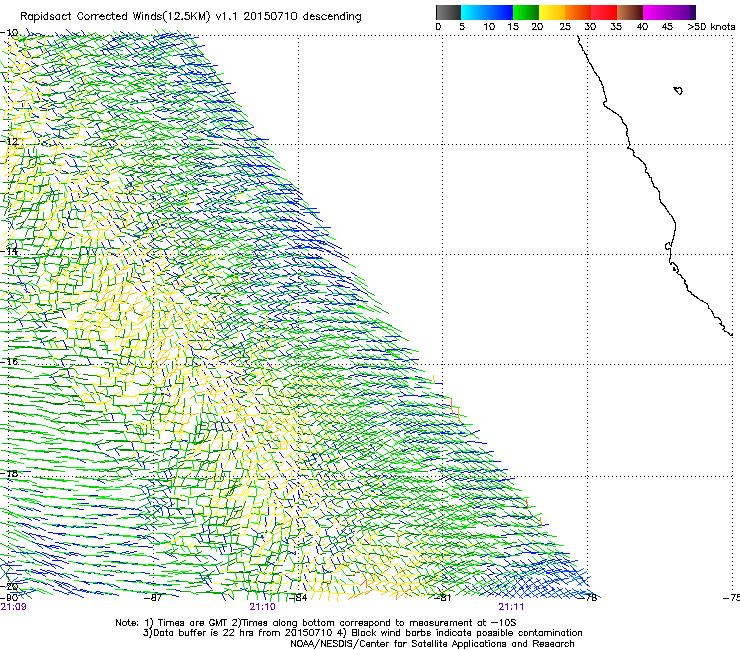Click the "0" legend scale label
The width and height of the screenshot is (740, 650).
(x=438, y=27)
